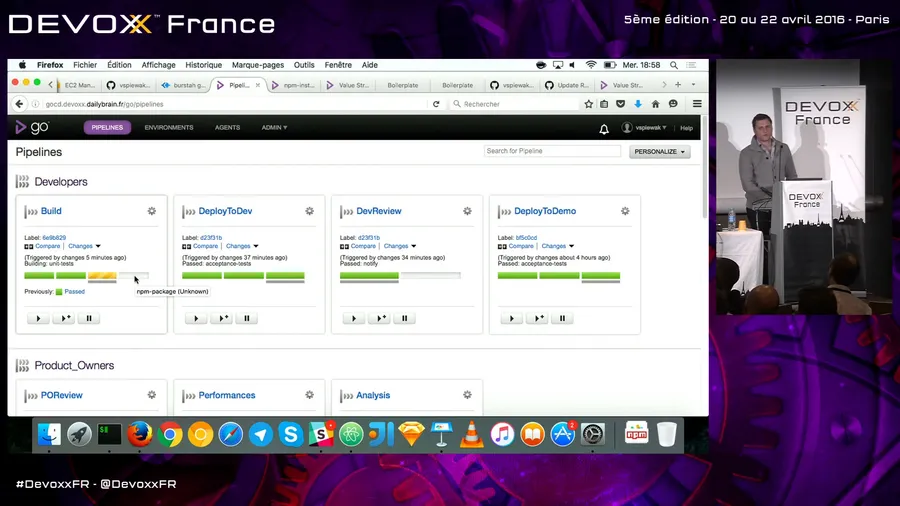
Task: Bookmark this page with star icon
Action: coord(588,104)
